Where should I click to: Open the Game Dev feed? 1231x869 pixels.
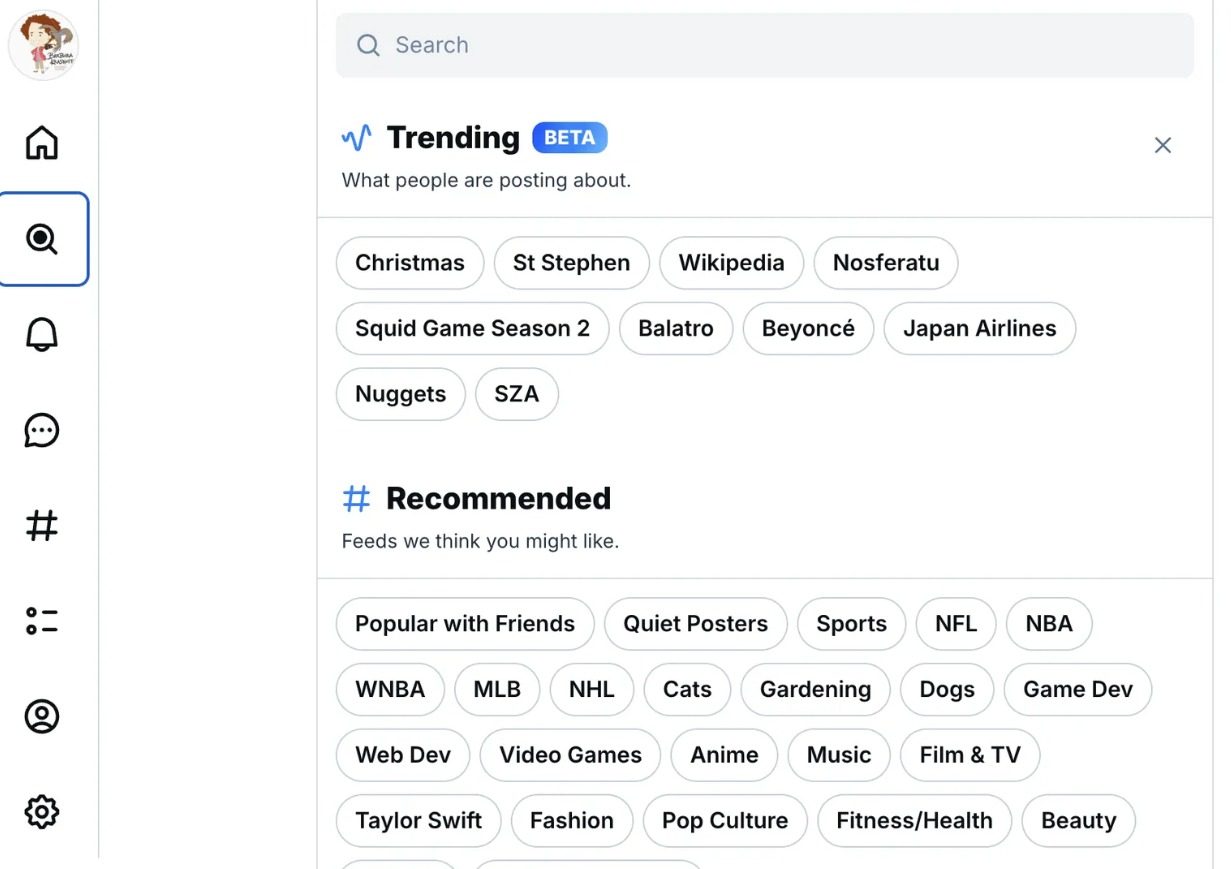pyautogui.click(x=1078, y=690)
